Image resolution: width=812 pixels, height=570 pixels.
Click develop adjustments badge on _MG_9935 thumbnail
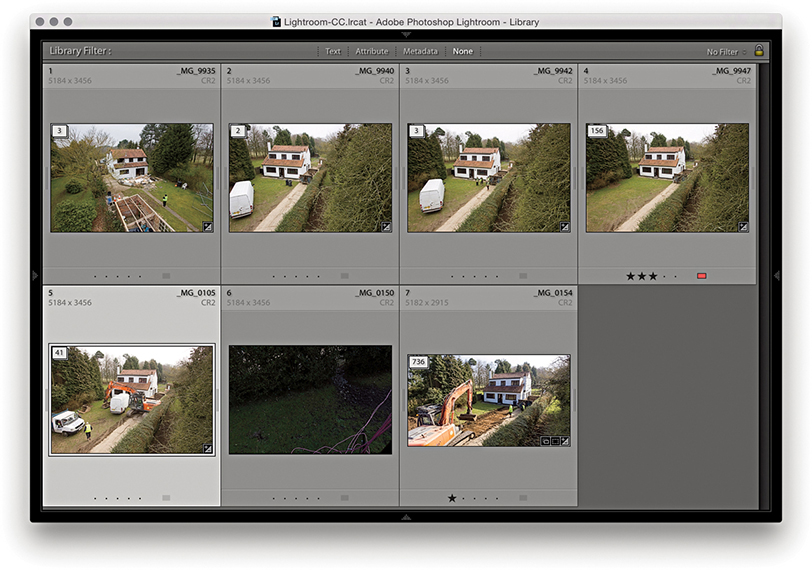[x=208, y=227]
